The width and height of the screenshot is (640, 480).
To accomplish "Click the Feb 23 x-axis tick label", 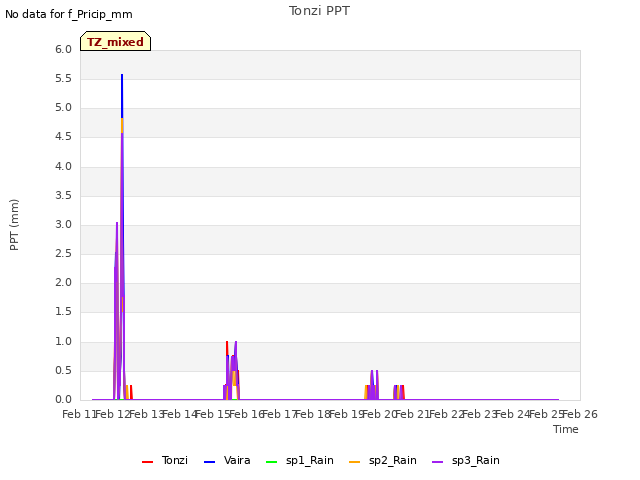I will pos(479,414).
